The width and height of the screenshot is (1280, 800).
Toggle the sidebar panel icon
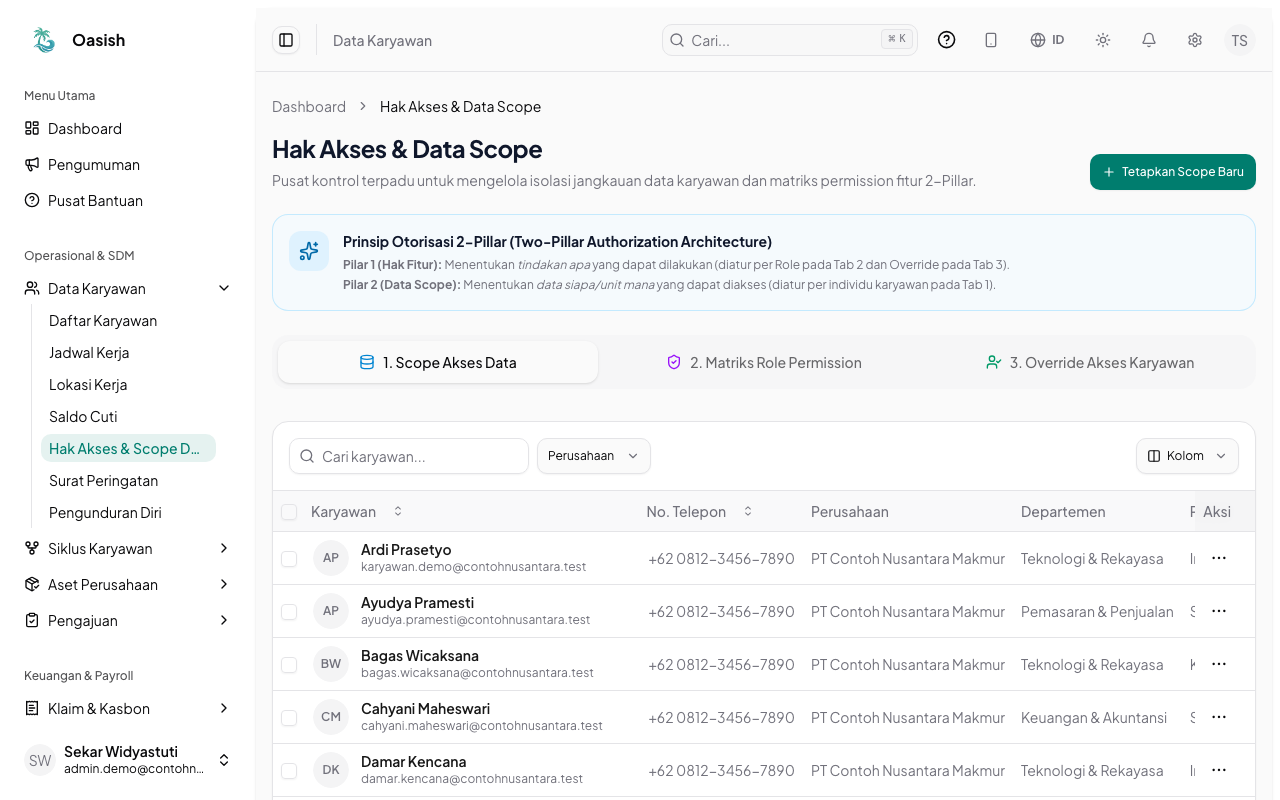pyautogui.click(x=286, y=40)
